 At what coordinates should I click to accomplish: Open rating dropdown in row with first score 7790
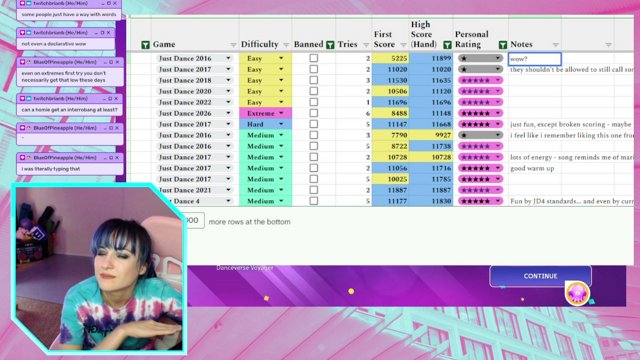(x=498, y=135)
